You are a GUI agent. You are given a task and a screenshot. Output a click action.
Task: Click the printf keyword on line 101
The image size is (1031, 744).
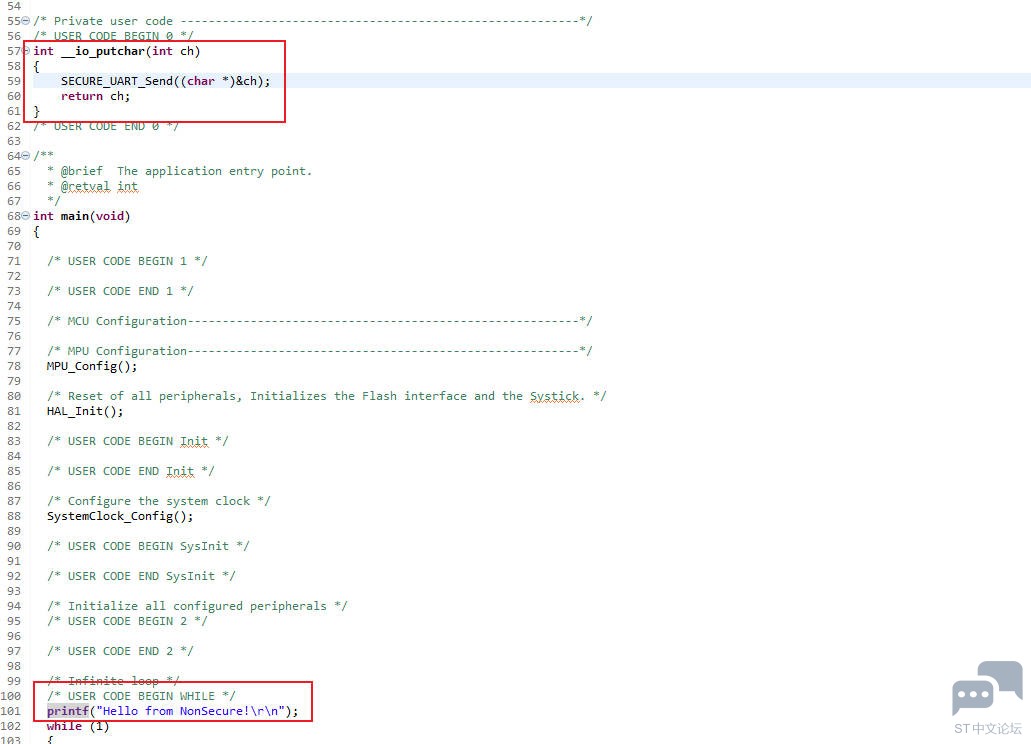click(x=68, y=711)
